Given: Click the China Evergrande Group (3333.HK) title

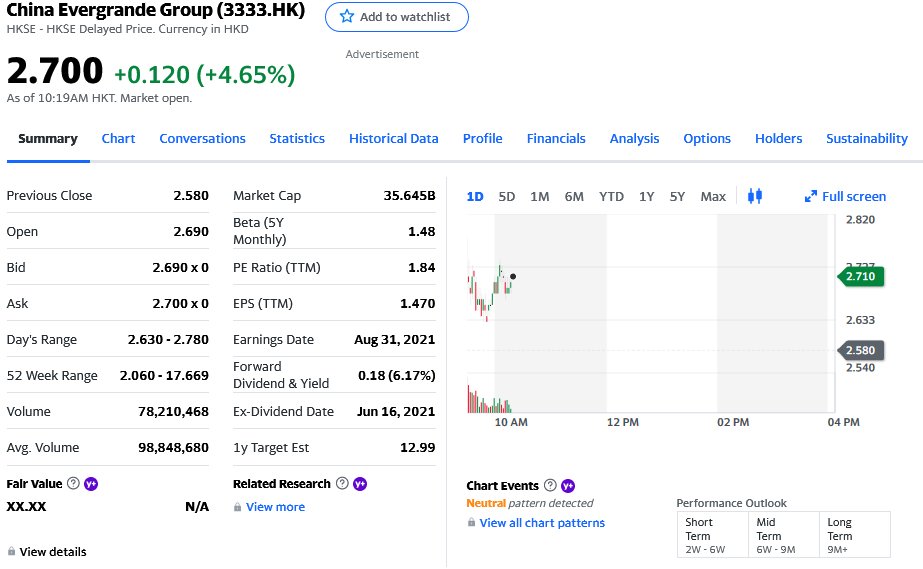Looking at the screenshot, I should (155, 10).
